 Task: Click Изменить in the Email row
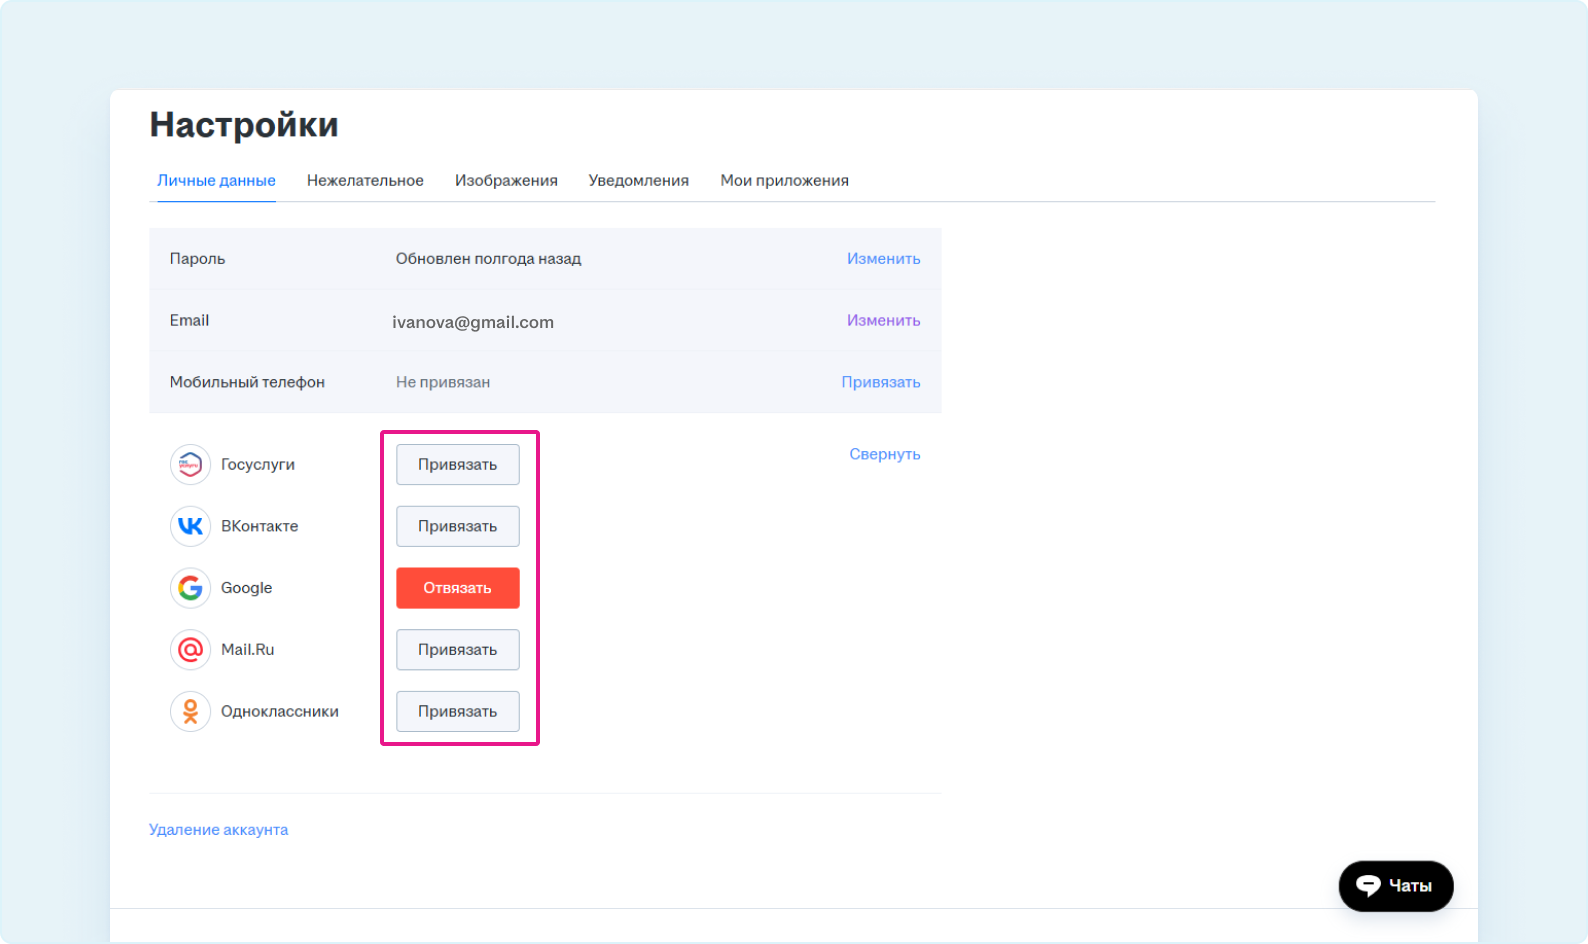[x=883, y=320]
